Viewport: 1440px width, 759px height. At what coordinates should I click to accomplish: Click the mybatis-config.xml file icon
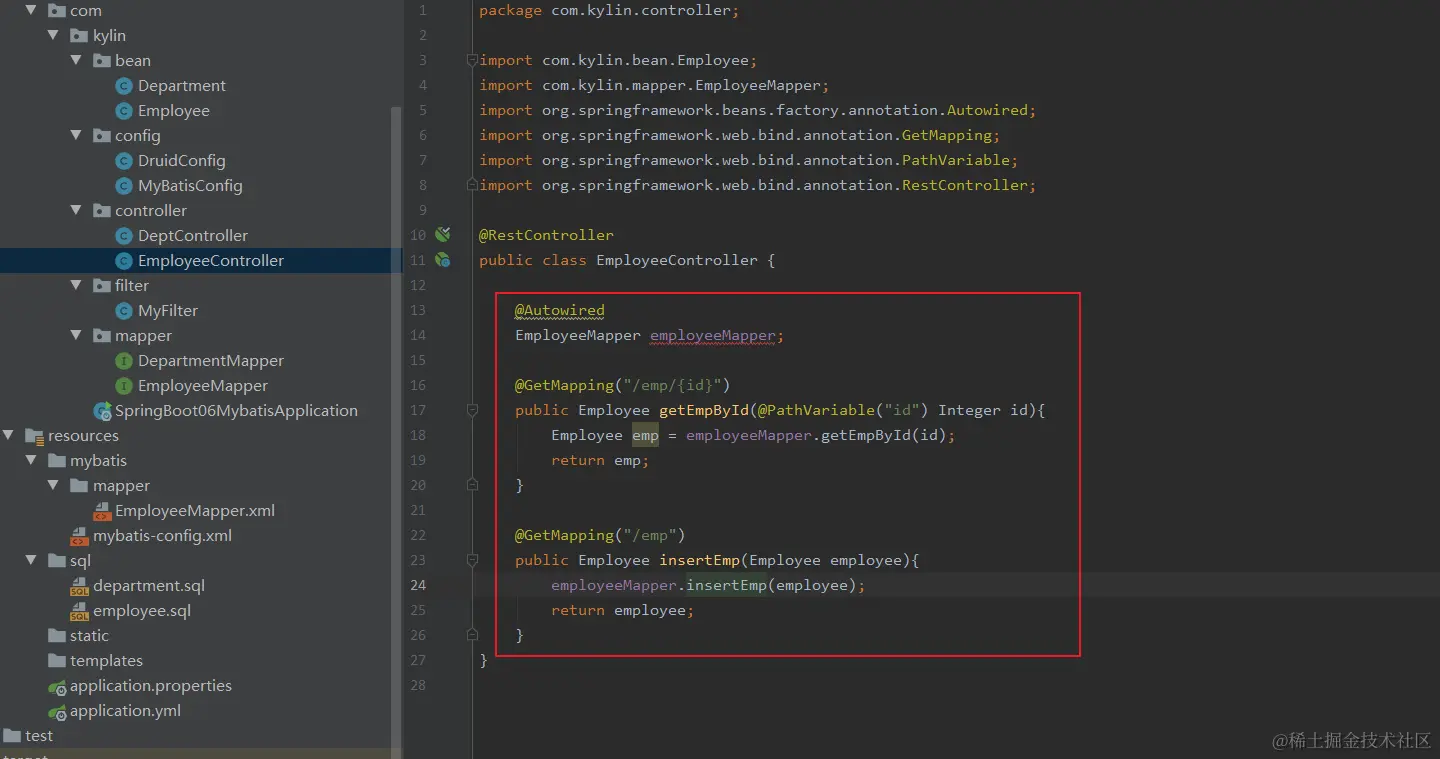tap(79, 537)
